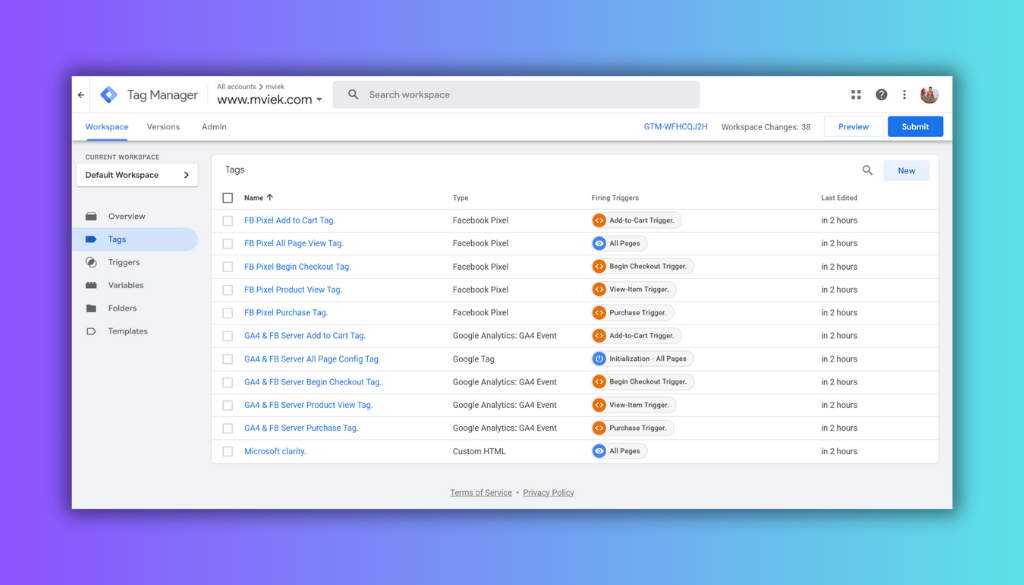This screenshot has width=1024, height=585.
Task: Click the back arrow beside Tag Manager logo
Action: [81, 95]
